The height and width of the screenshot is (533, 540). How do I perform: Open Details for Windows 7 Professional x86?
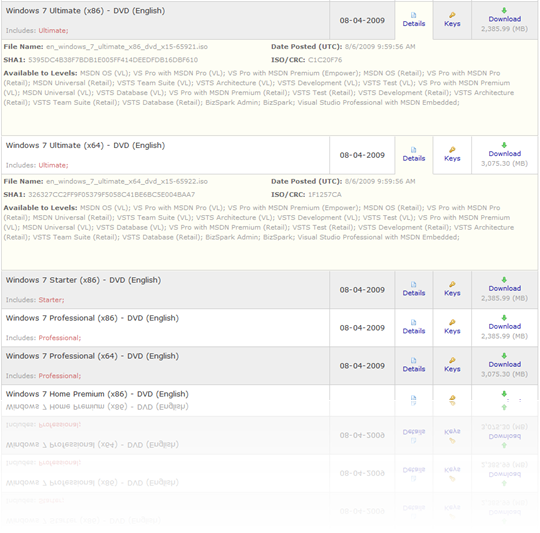[414, 327]
